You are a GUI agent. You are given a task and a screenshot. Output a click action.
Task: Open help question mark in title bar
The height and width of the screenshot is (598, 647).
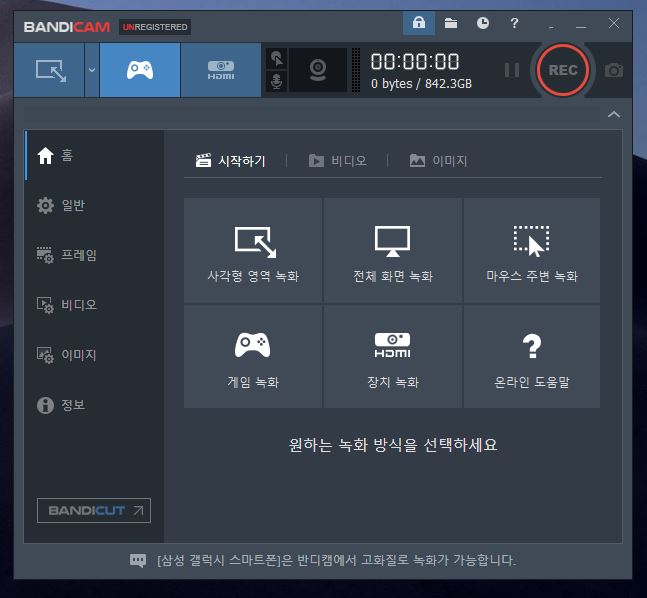click(x=514, y=23)
